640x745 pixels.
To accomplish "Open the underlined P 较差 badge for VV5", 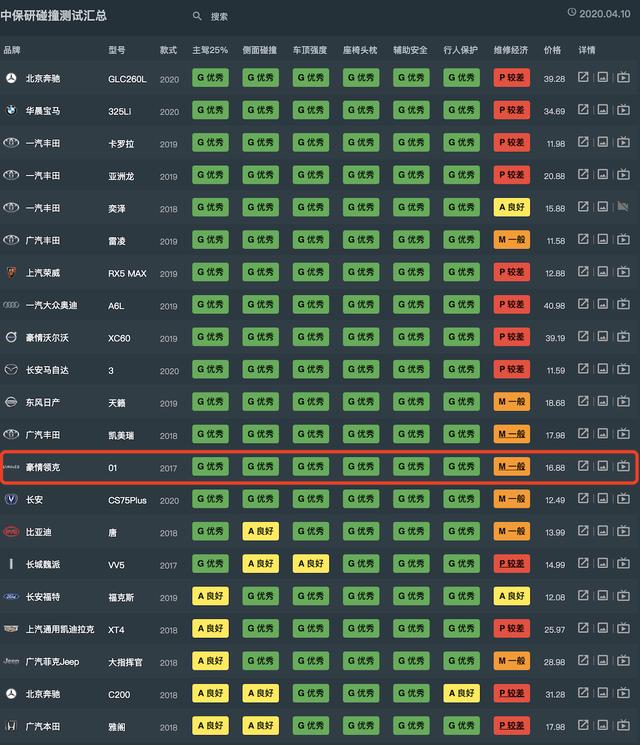I will (512, 564).
